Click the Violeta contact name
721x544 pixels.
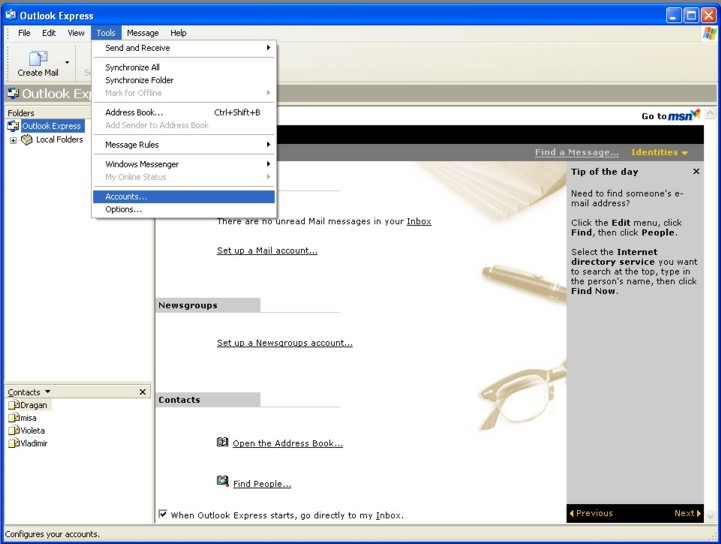click(x=32, y=431)
